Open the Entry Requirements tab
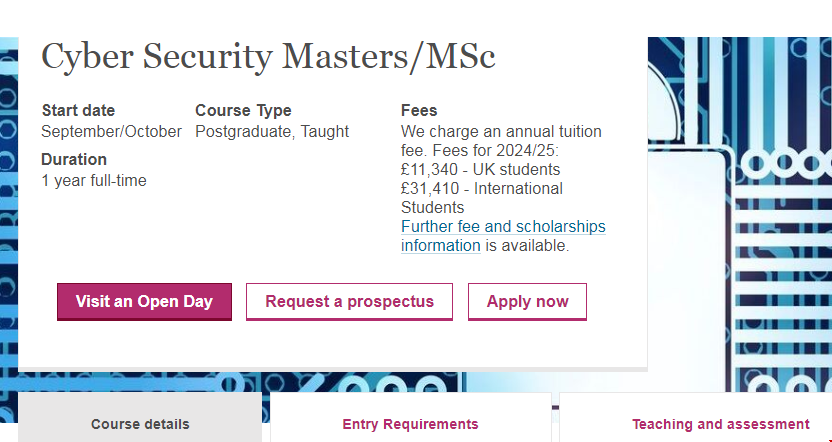This screenshot has width=832, height=442. (x=410, y=424)
